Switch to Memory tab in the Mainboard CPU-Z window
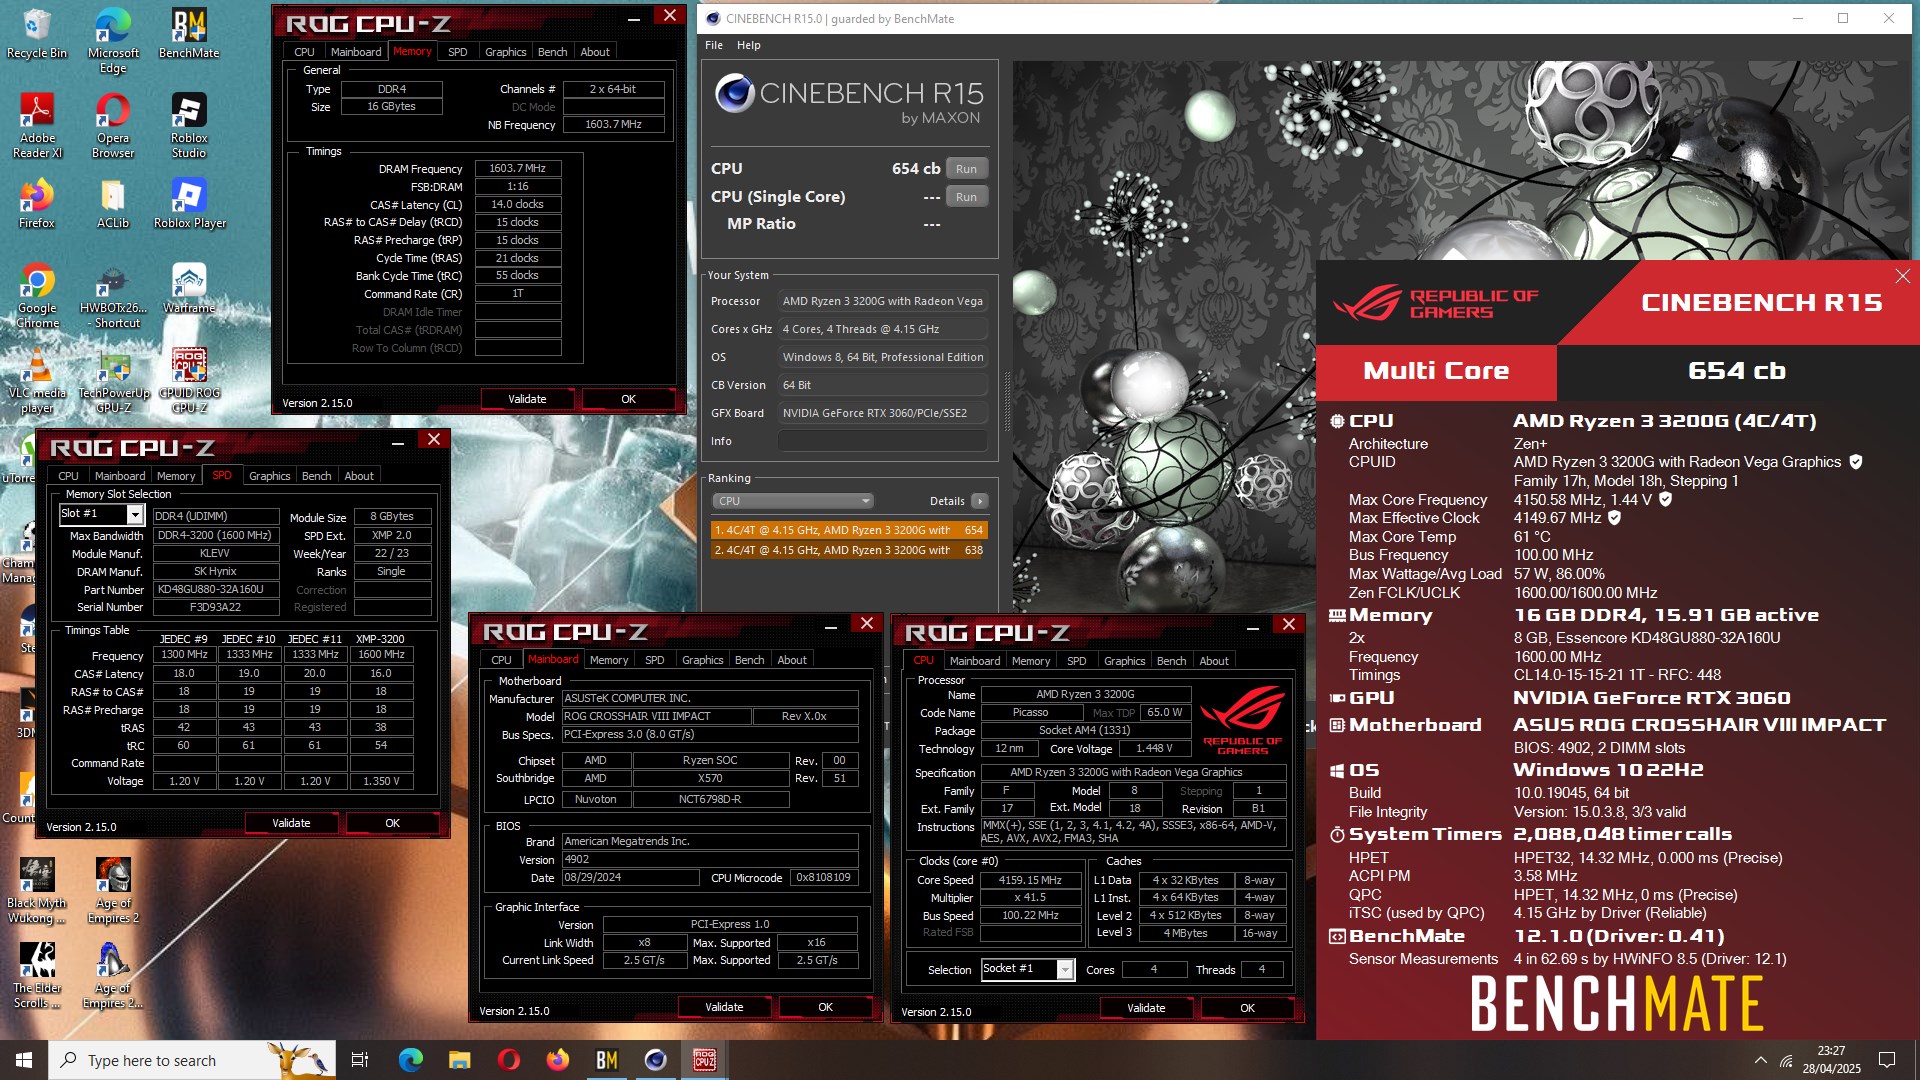The width and height of the screenshot is (1920, 1080). point(609,660)
